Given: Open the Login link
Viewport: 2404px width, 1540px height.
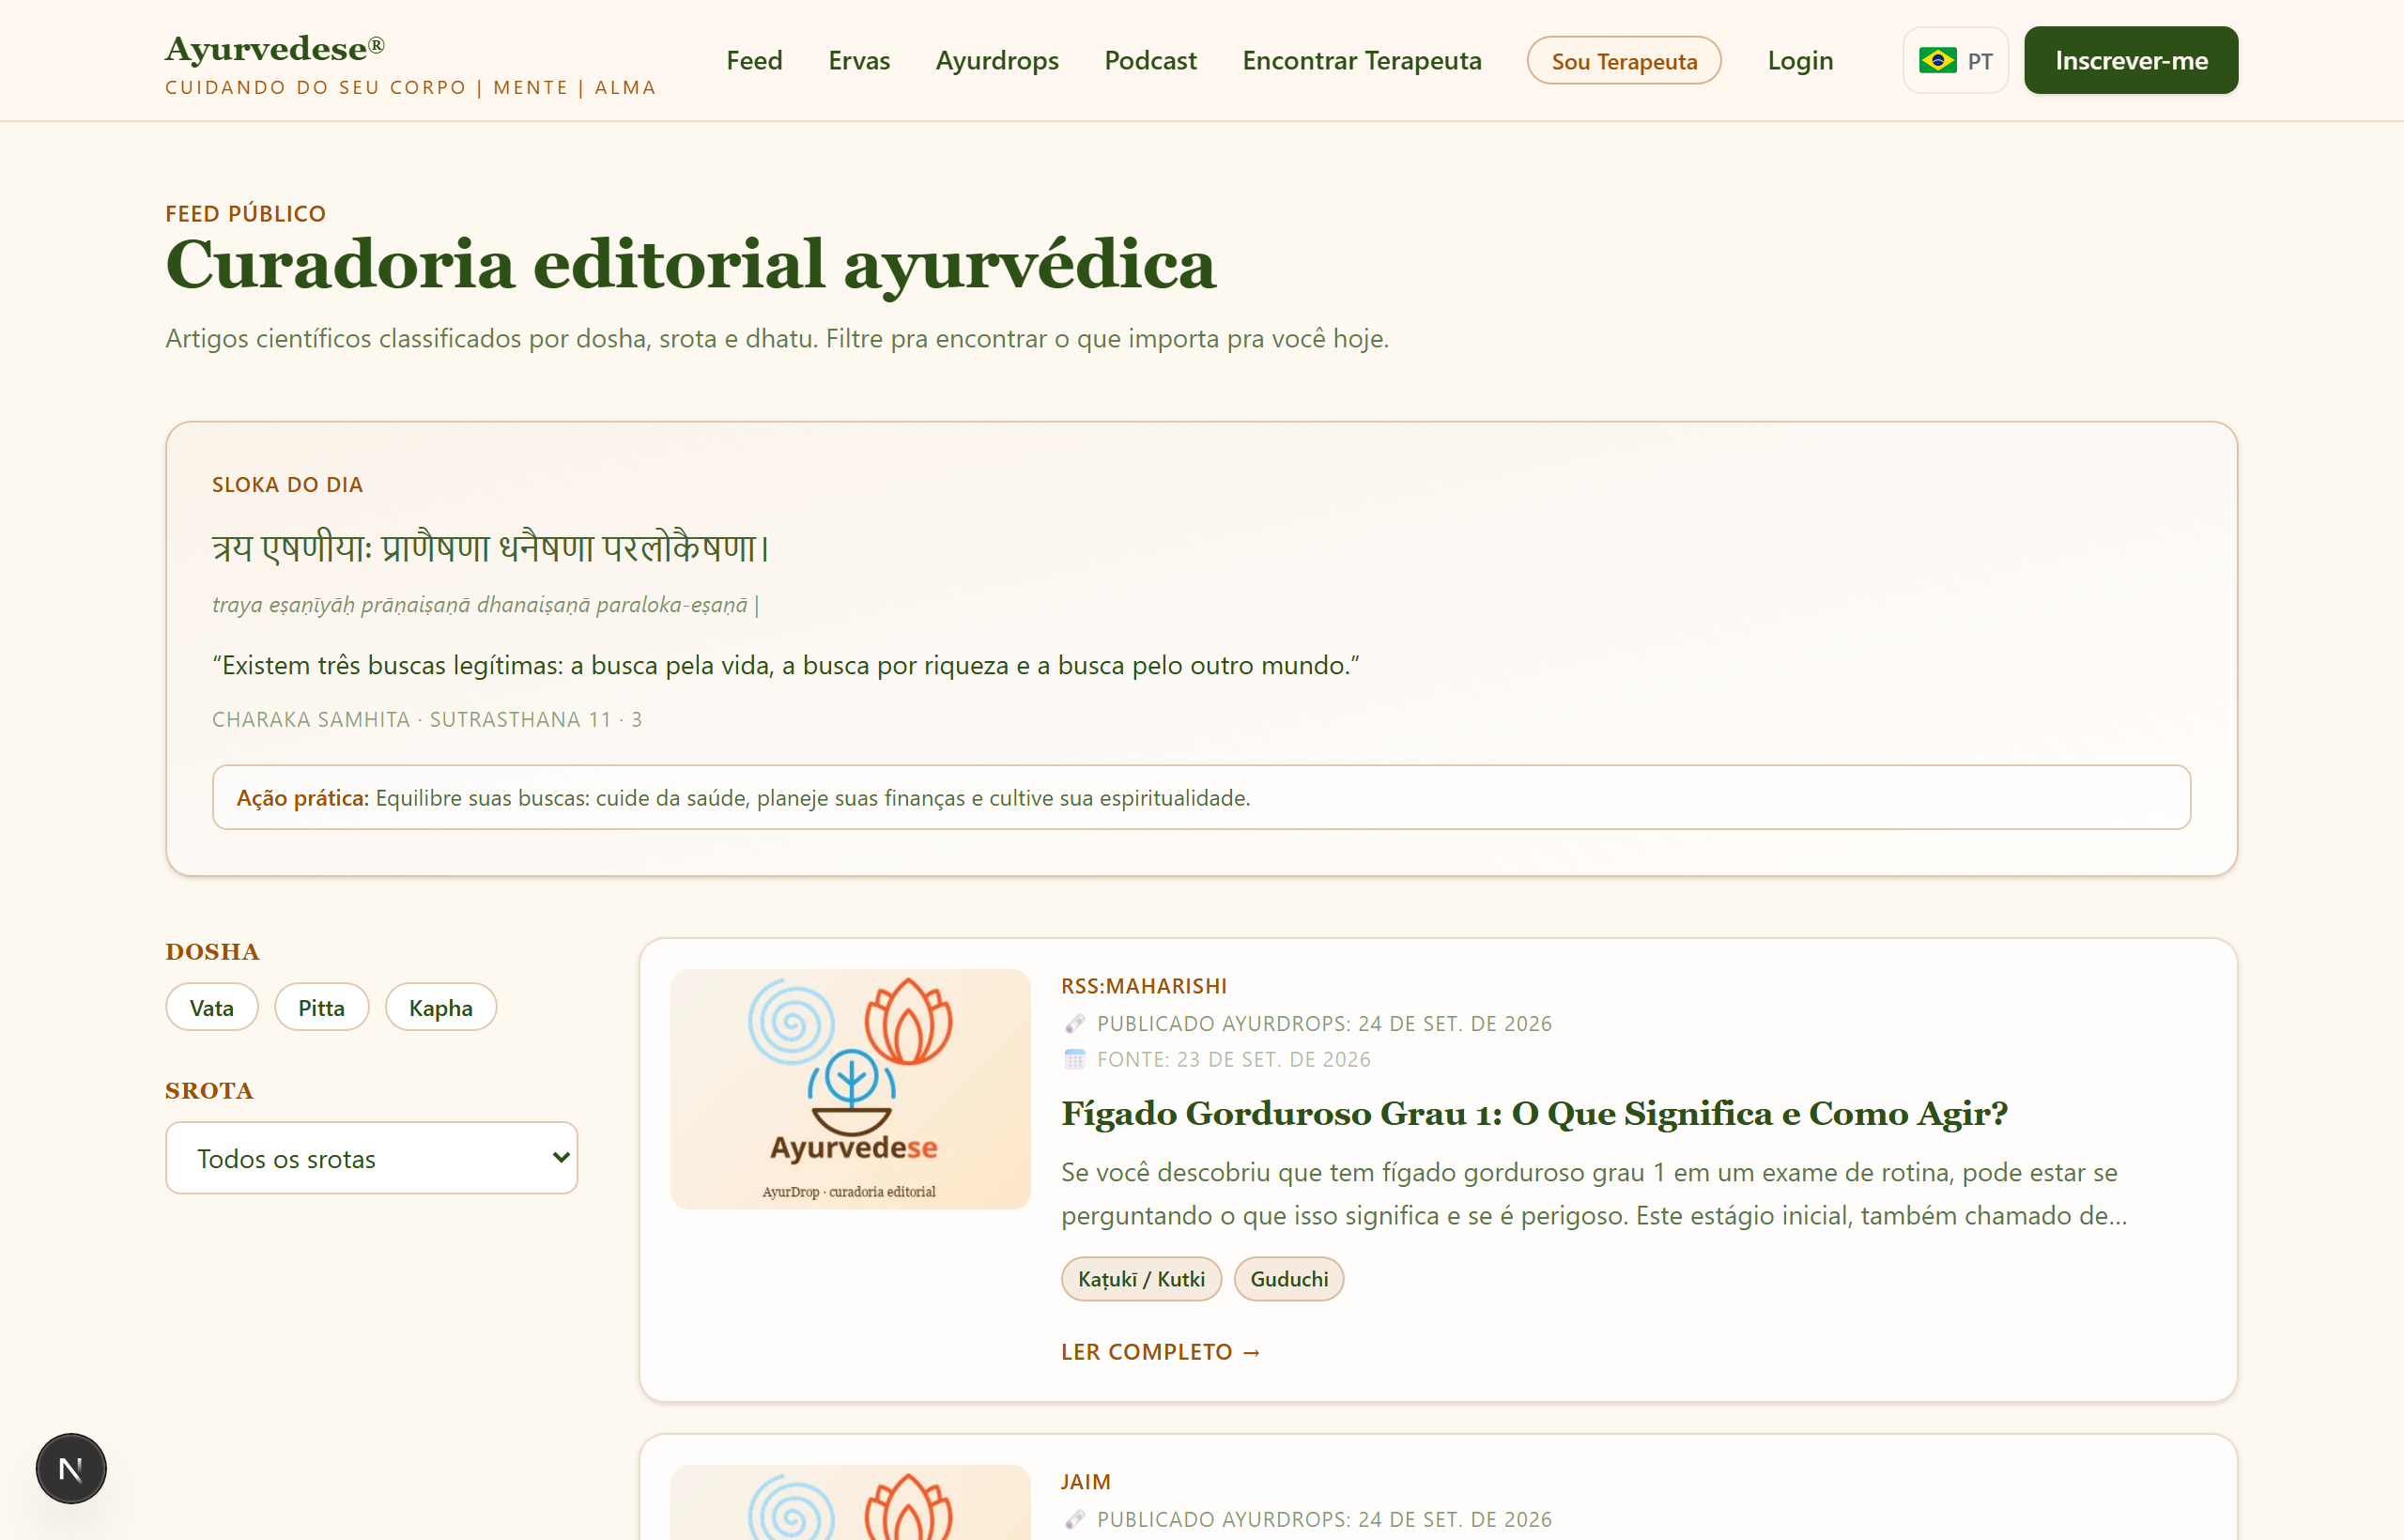Looking at the screenshot, I should 1800,61.
